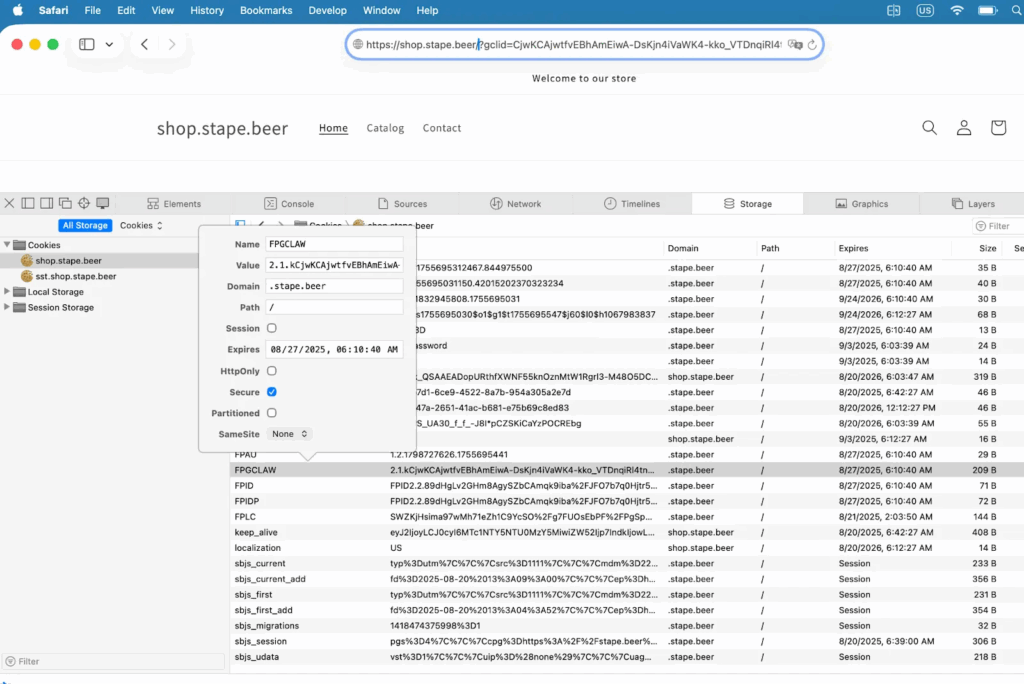
Task: Enable the HttpOnly checkbox
Action: click(272, 371)
